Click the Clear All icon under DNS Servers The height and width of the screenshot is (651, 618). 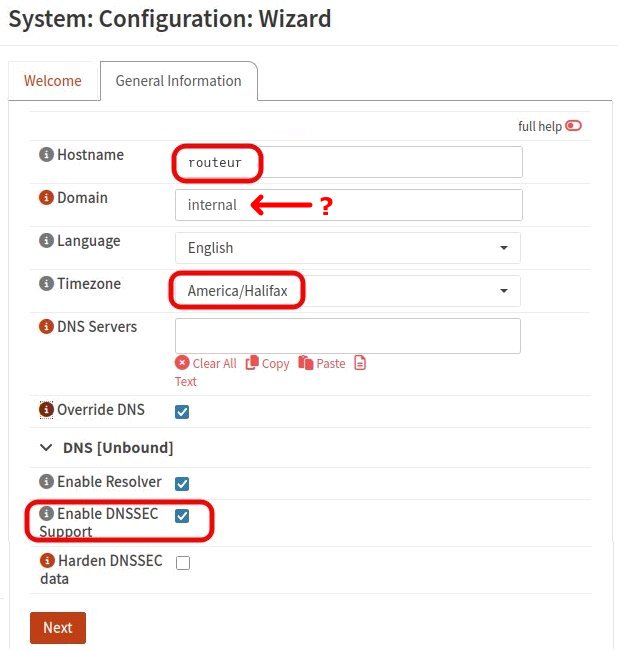click(182, 363)
